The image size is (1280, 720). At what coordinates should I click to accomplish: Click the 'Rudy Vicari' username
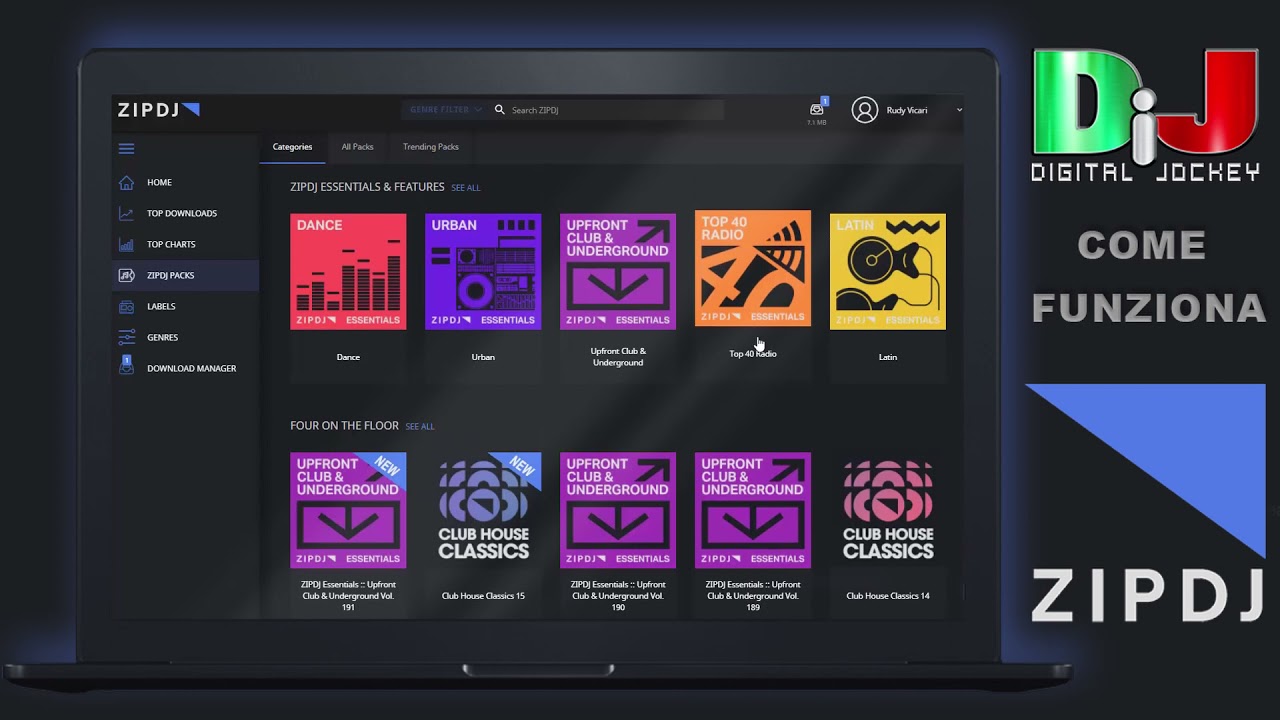[x=907, y=110]
